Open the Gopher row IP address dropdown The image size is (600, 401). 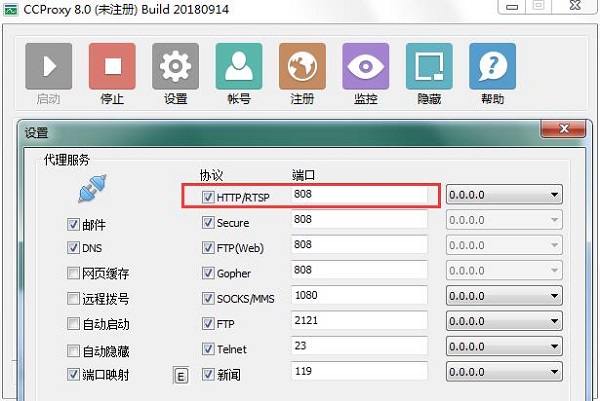(504, 271)
